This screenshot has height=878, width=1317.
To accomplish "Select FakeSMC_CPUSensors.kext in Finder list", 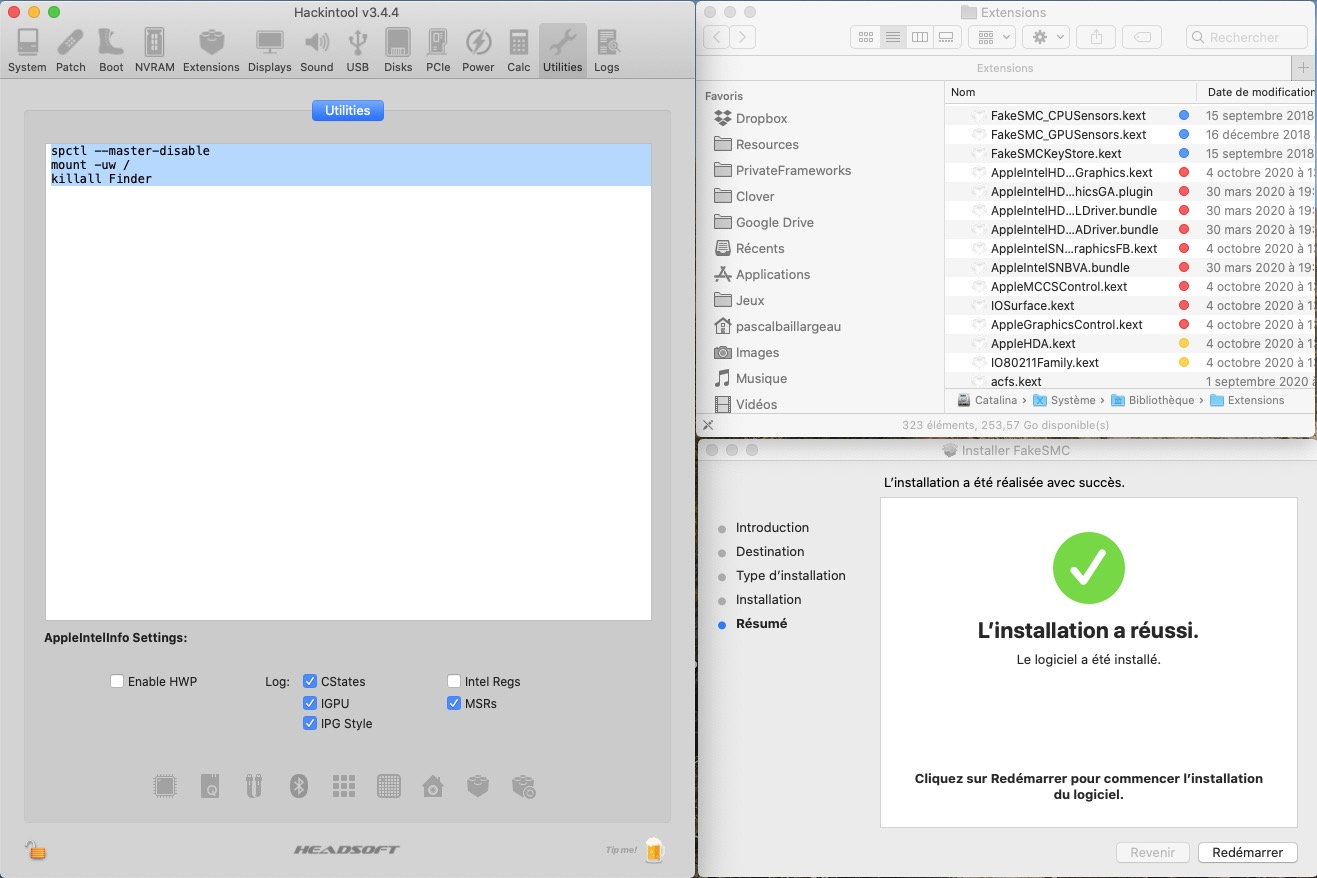I will click(1130, 116).
